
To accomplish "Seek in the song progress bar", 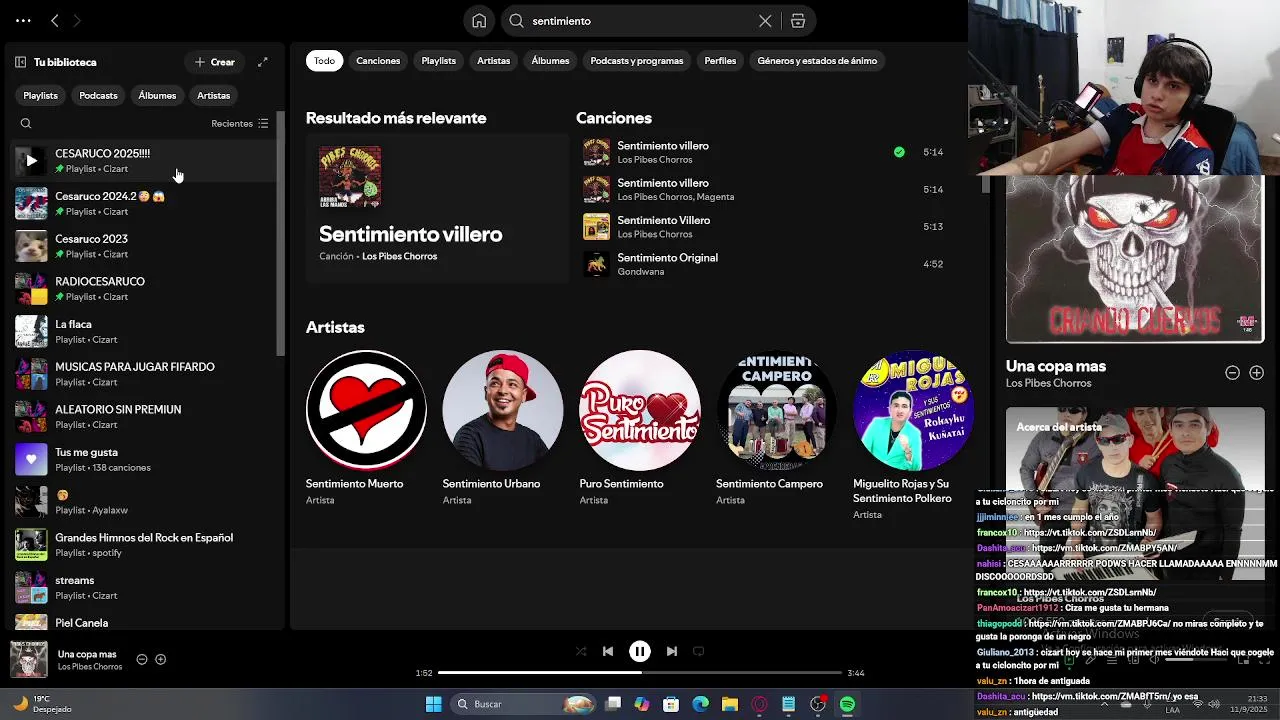I will pyautogui.click(x=640, y=673).
